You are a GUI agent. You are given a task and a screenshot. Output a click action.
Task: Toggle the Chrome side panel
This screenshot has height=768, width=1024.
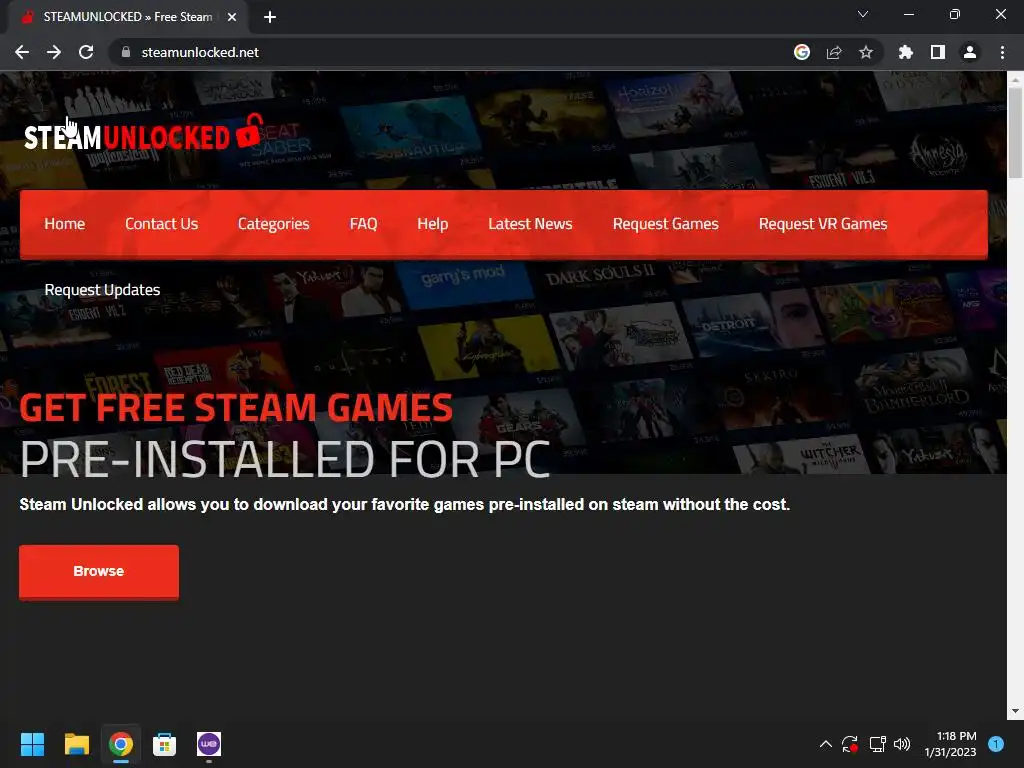(x=938, y=52)
